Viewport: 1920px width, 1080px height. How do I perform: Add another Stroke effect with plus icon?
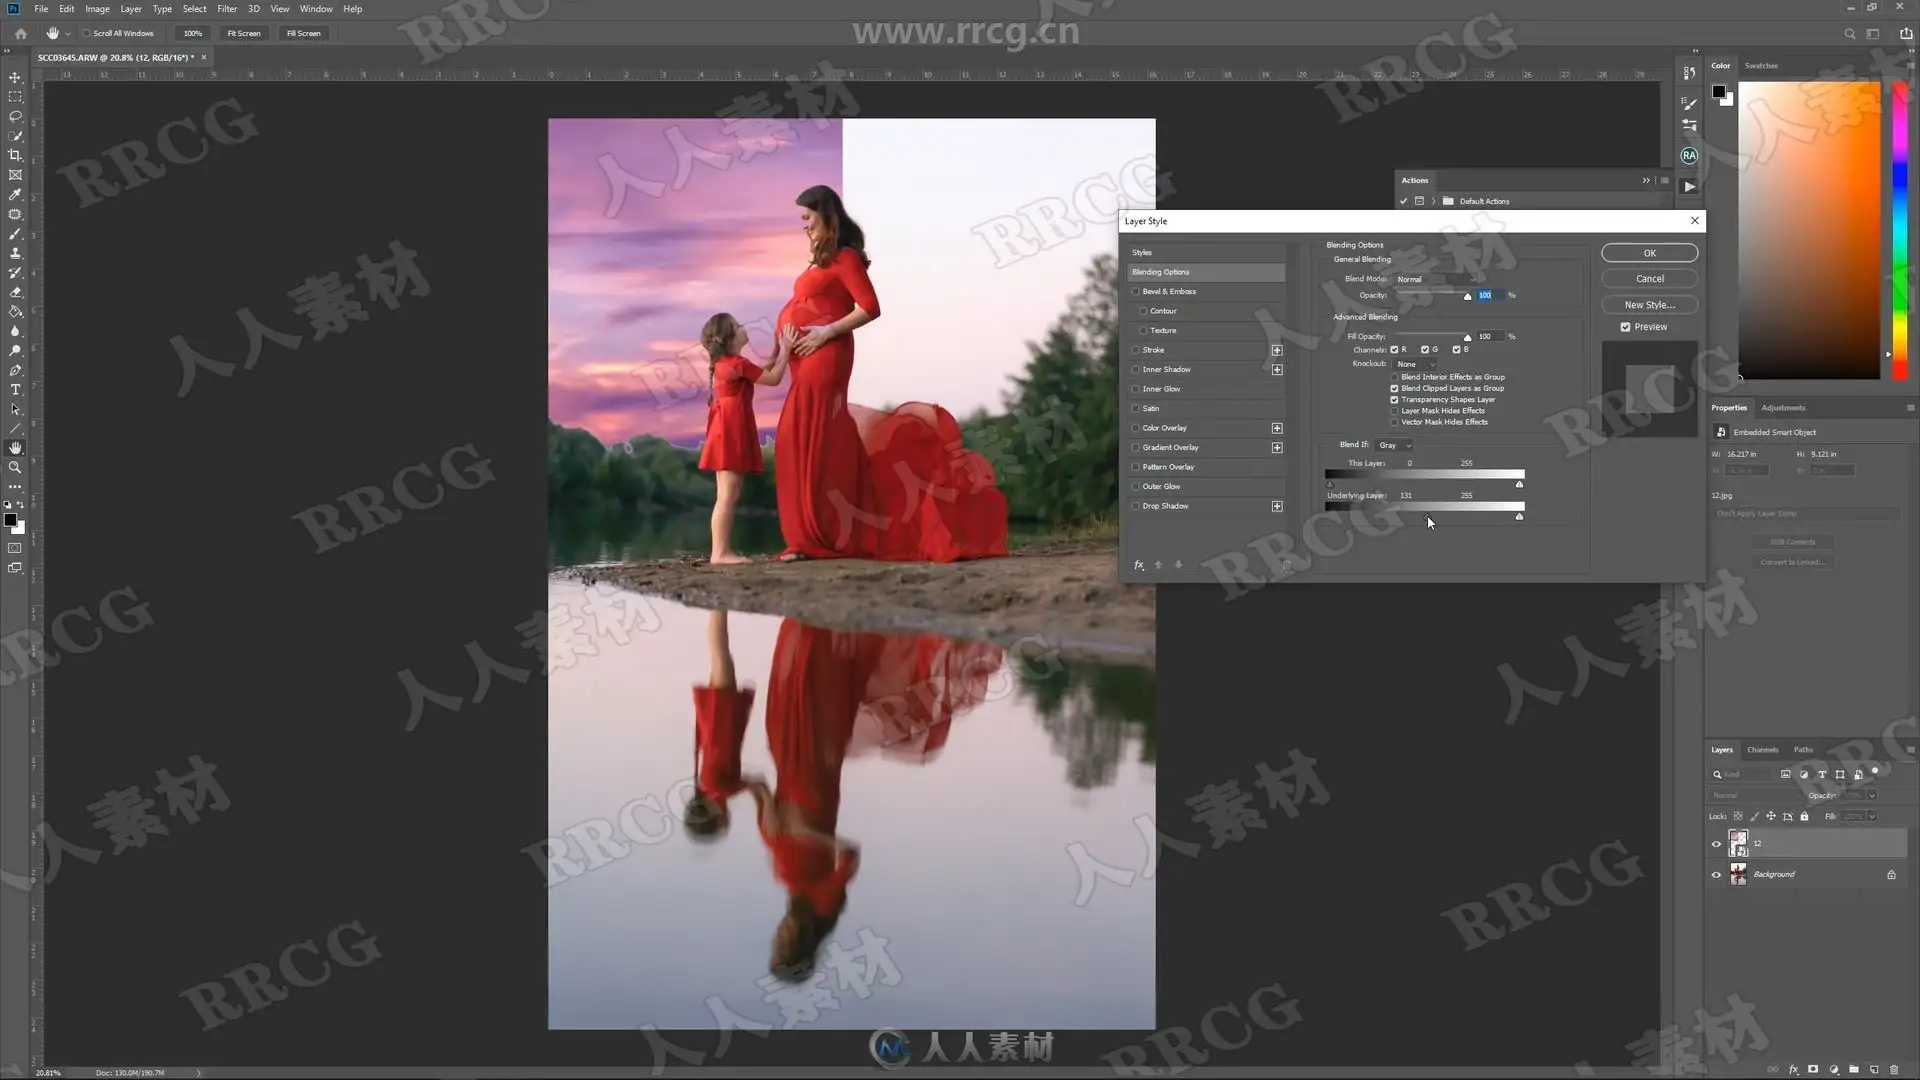(x=1277, y=350)
